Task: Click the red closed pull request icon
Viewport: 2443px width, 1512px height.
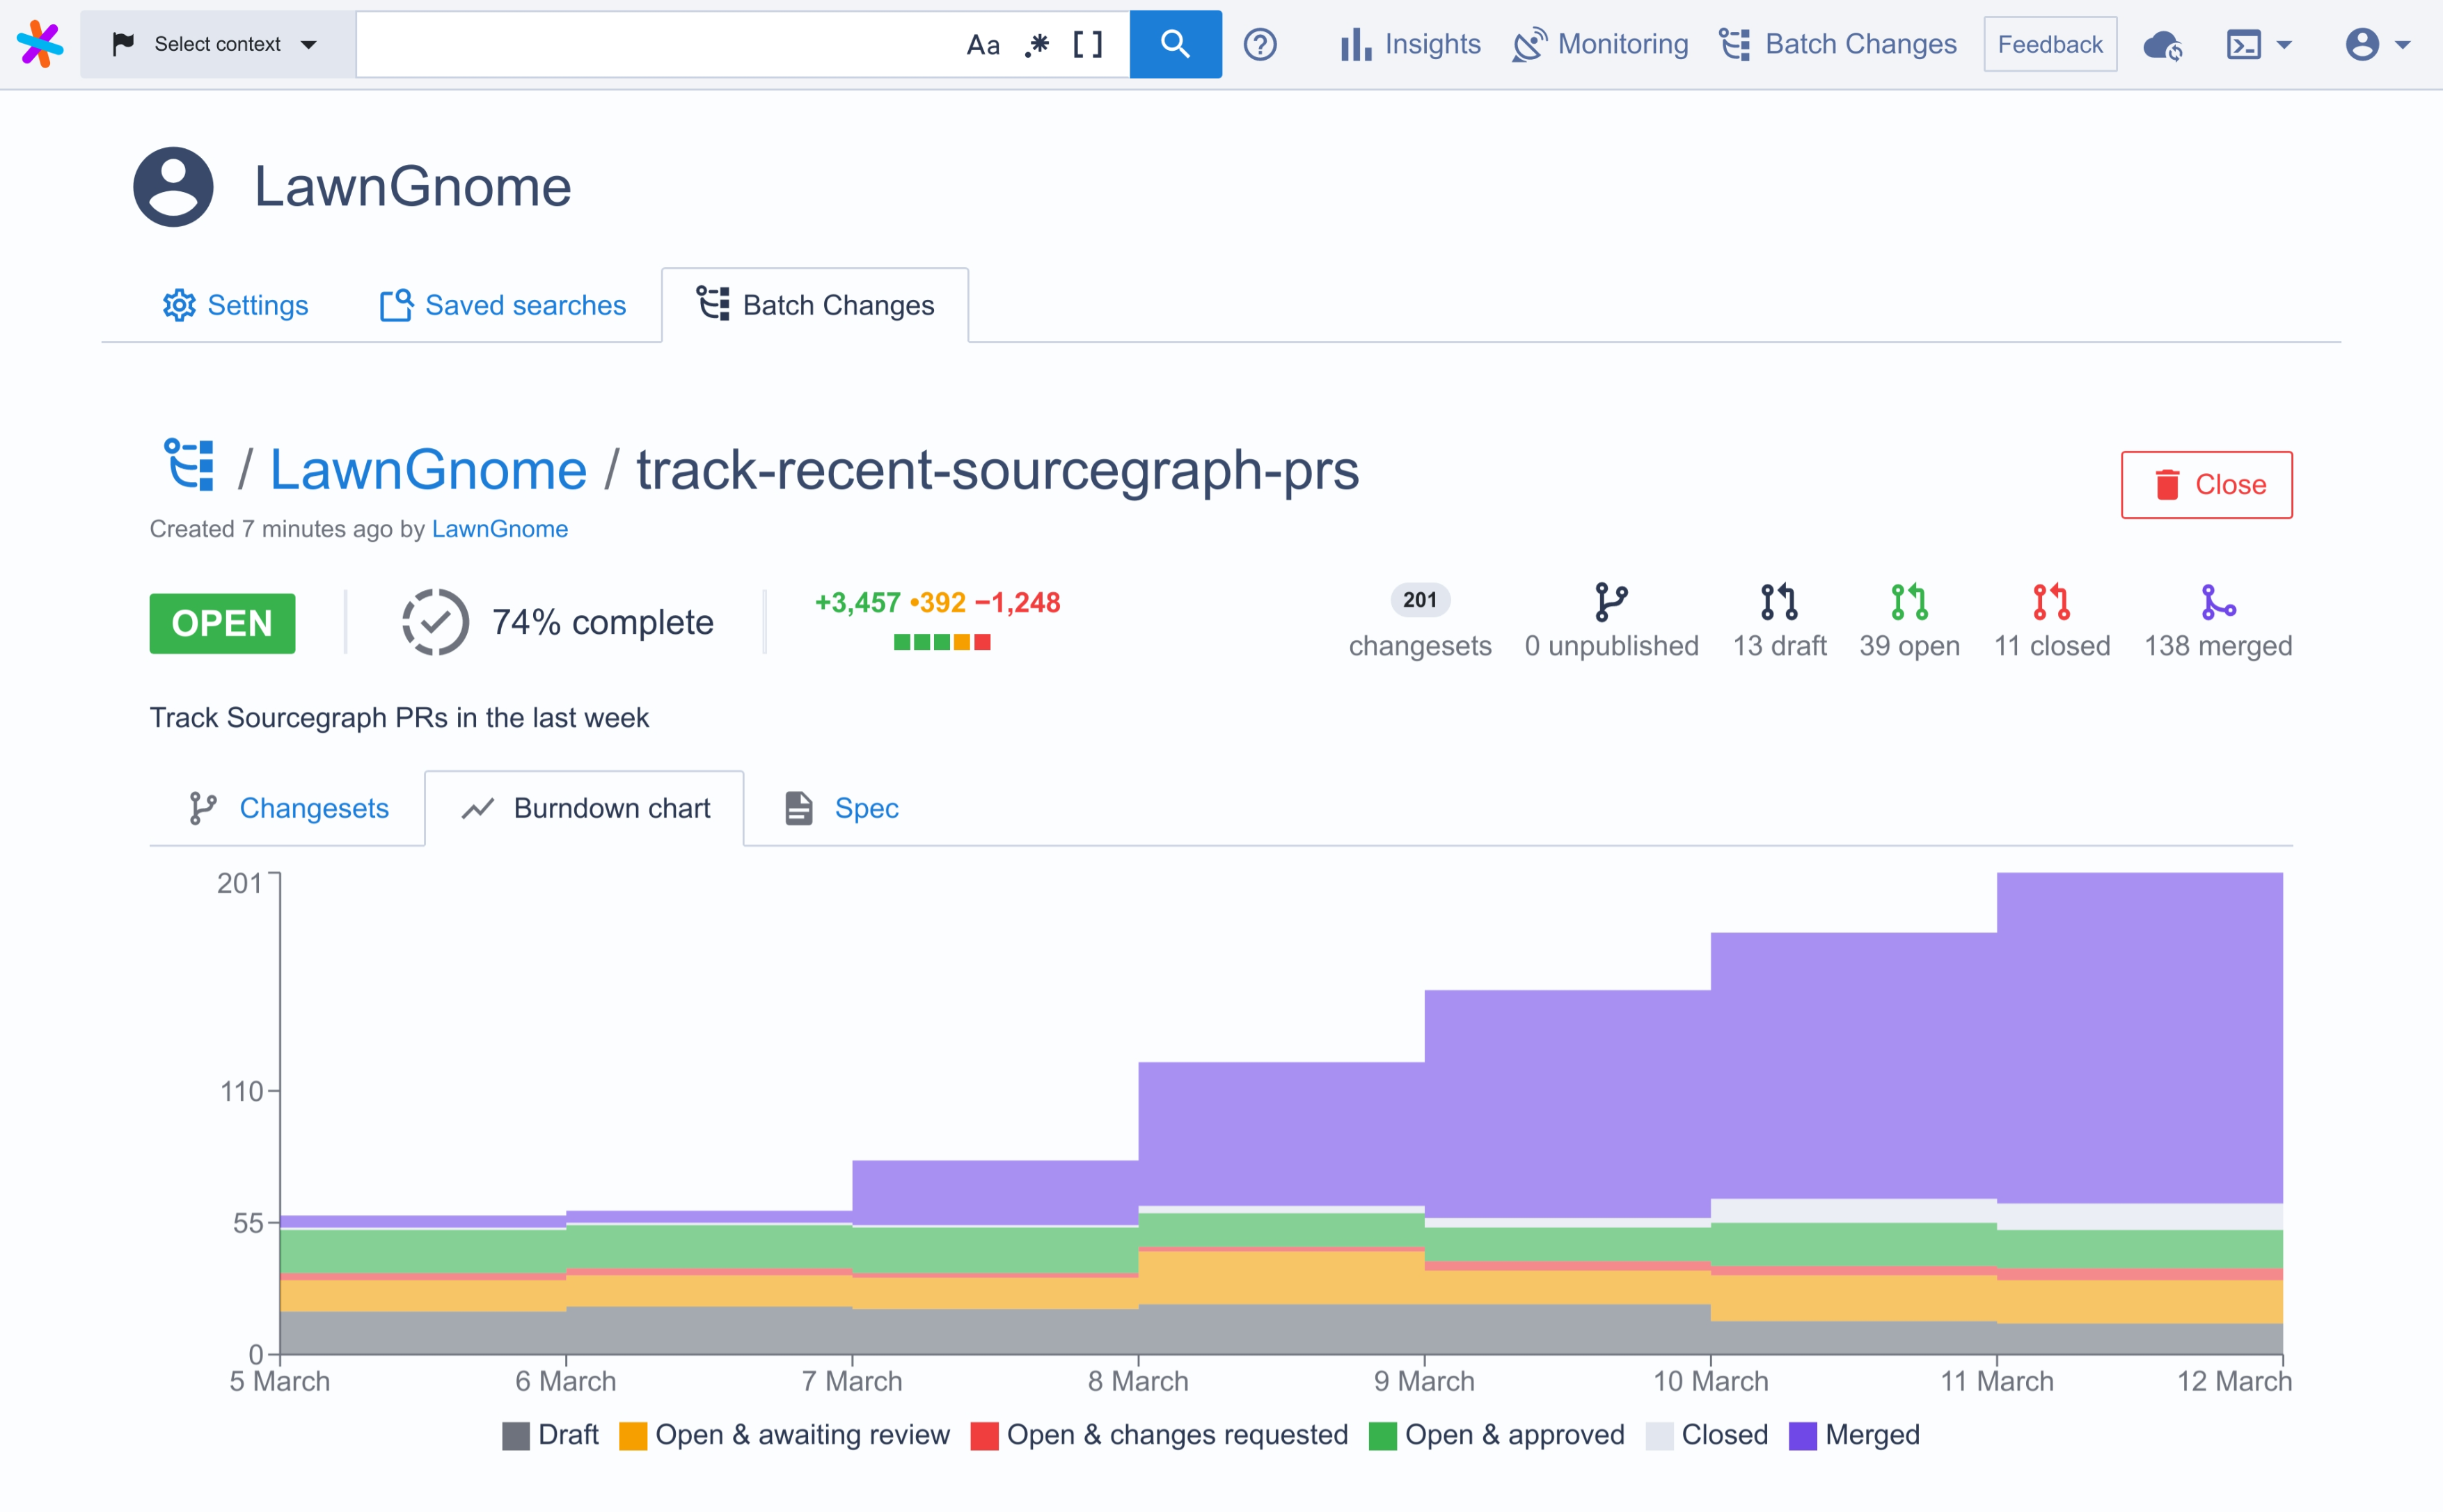Action: point(2051,602)
